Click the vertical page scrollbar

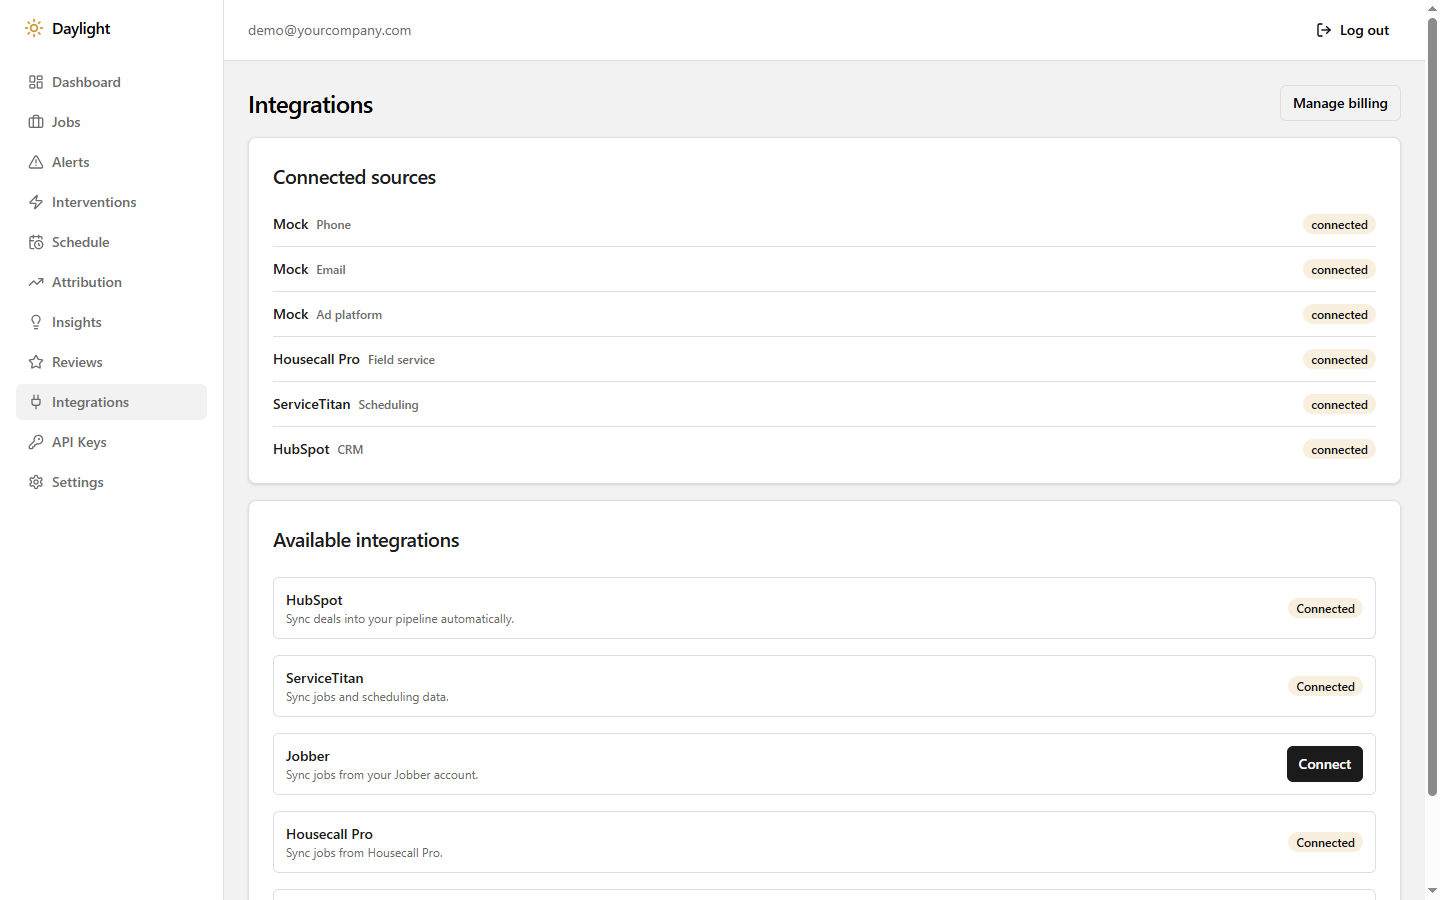(1432, 407)
